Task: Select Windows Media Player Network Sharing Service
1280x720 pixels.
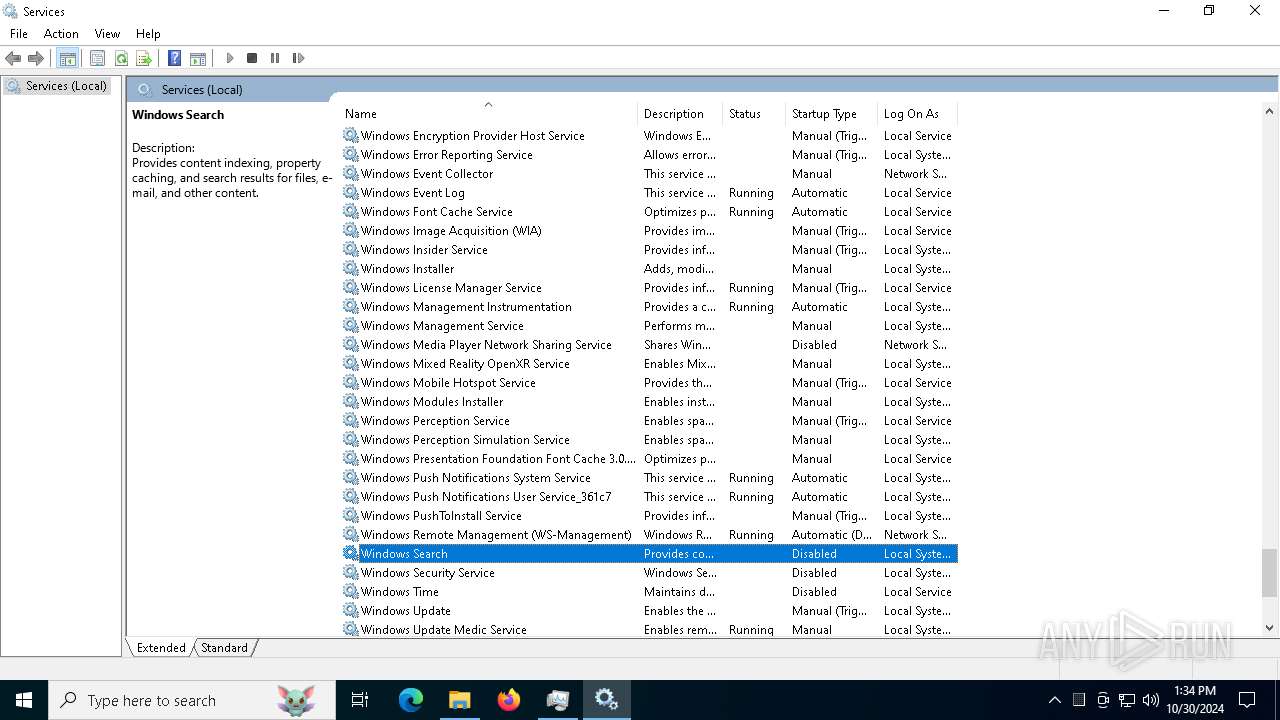Action: coord(649,345)
